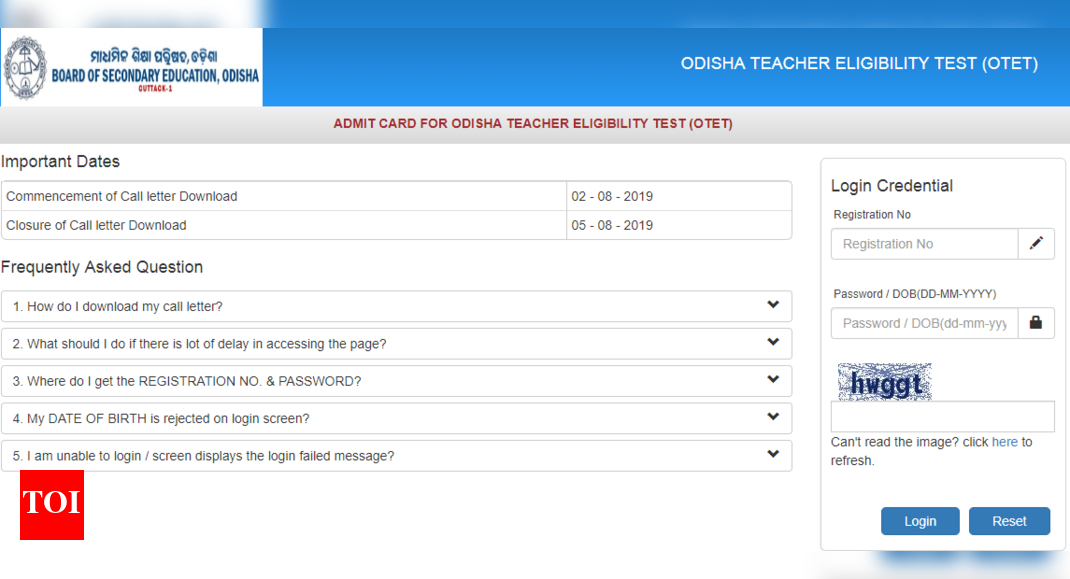Viewport: 1070px width, 579px height.
Task: Click the "here" link to refresh captcha
Action: click(1004, 442)
